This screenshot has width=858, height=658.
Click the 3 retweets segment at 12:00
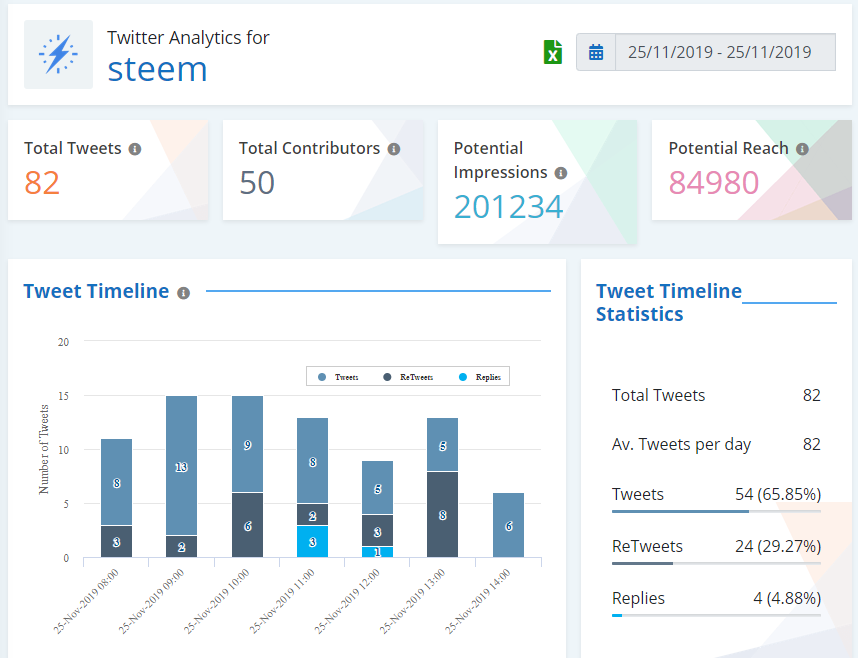[x=378, y=530]
